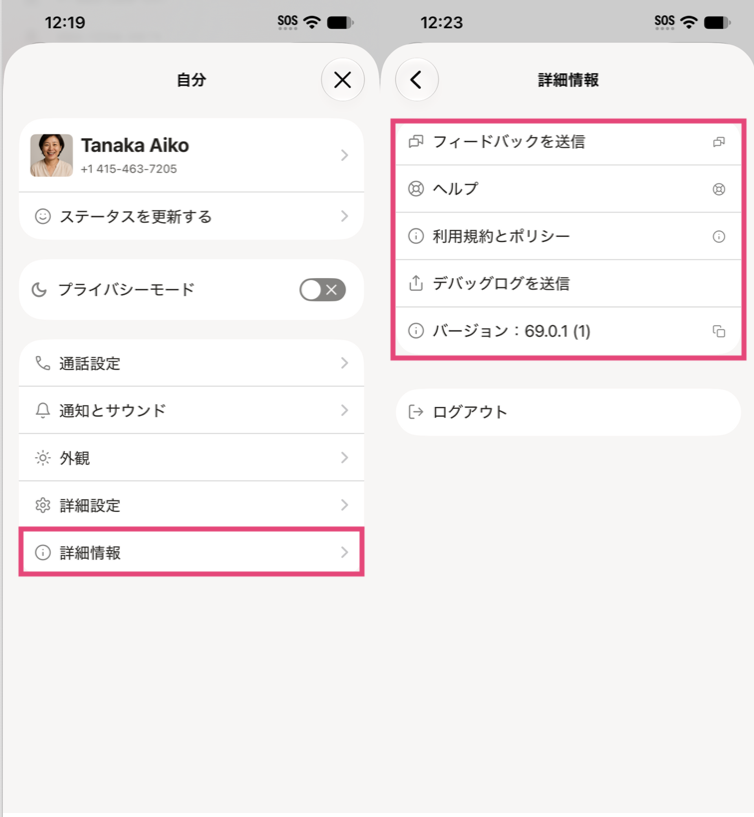Expand the 外観 row chevron

[x=344, y=458]
